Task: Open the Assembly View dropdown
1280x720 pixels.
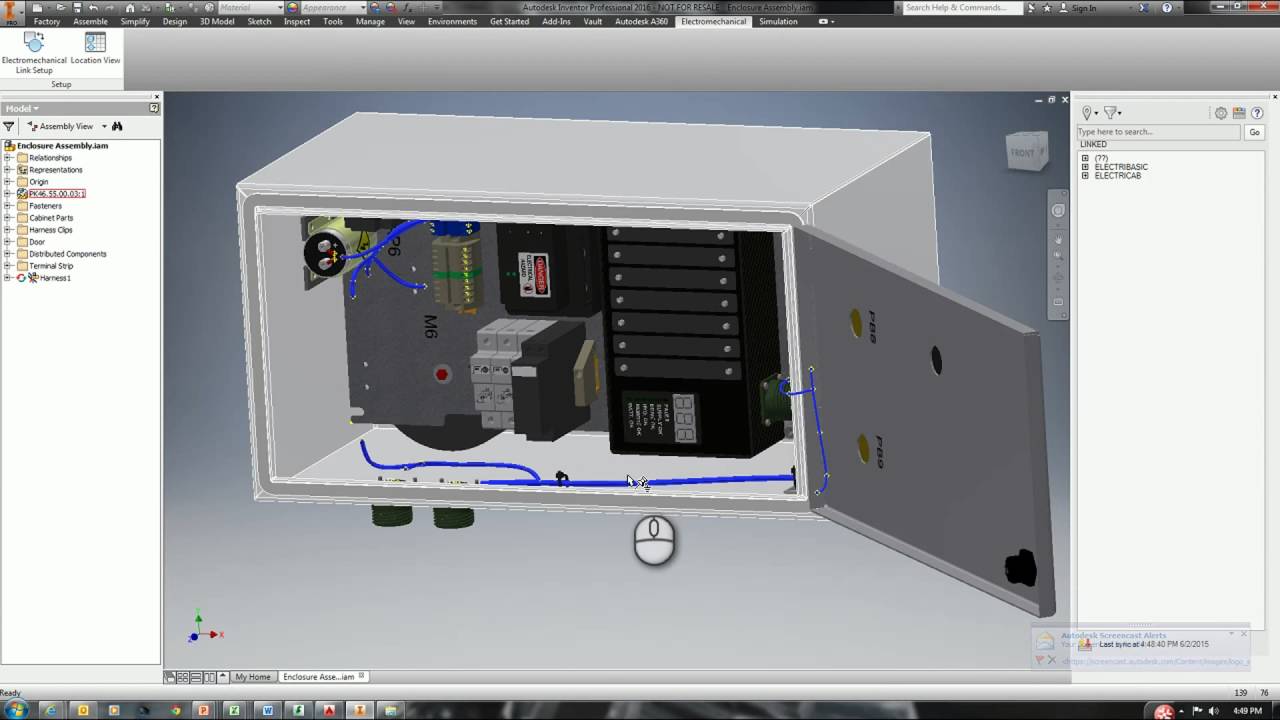Action: [x=104, y=127]
